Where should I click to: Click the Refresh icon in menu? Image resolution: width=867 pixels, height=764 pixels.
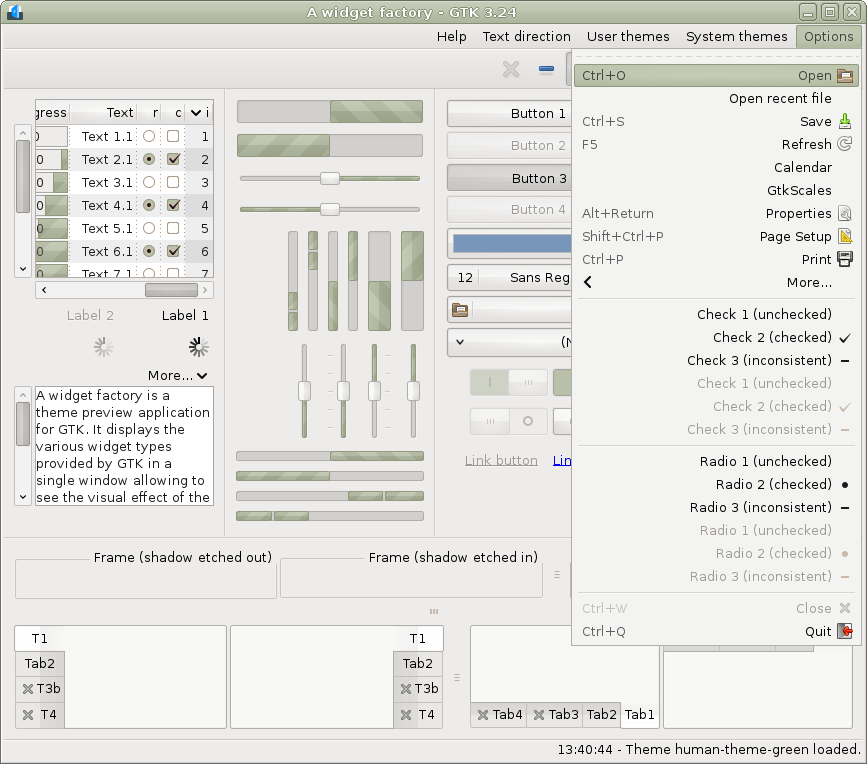click(845, 145)
